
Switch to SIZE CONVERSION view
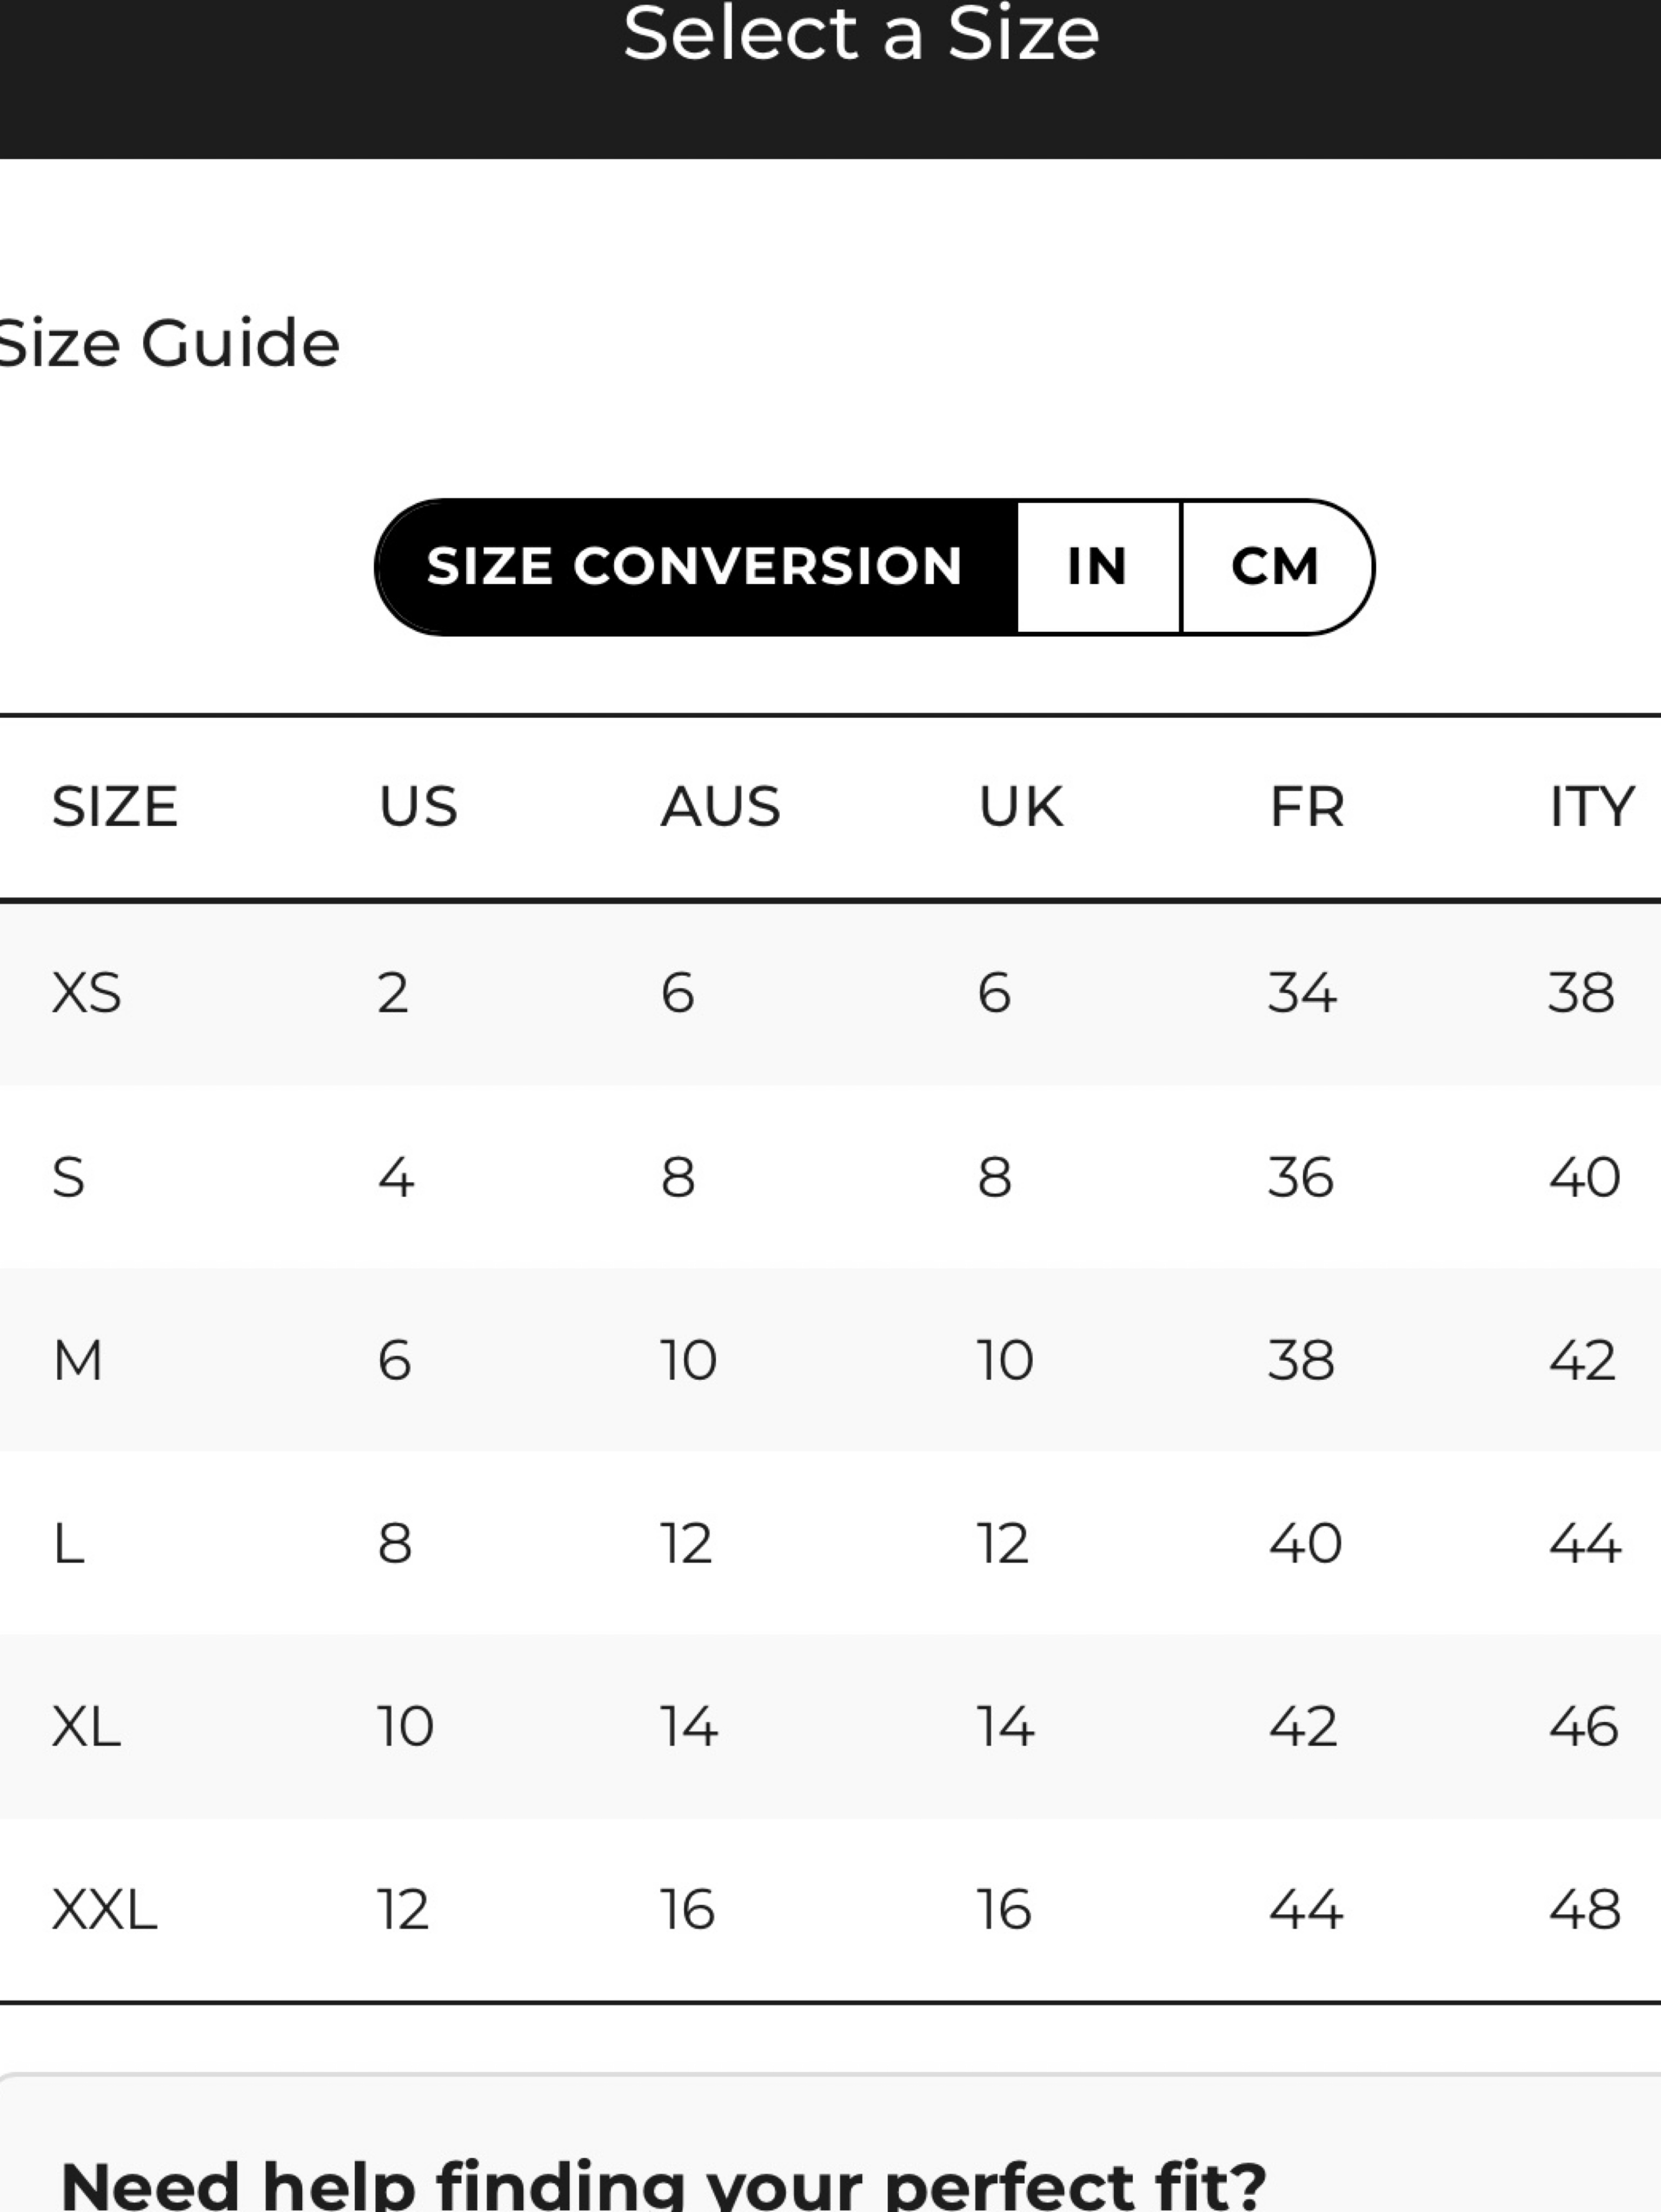(x=696, y=567)
